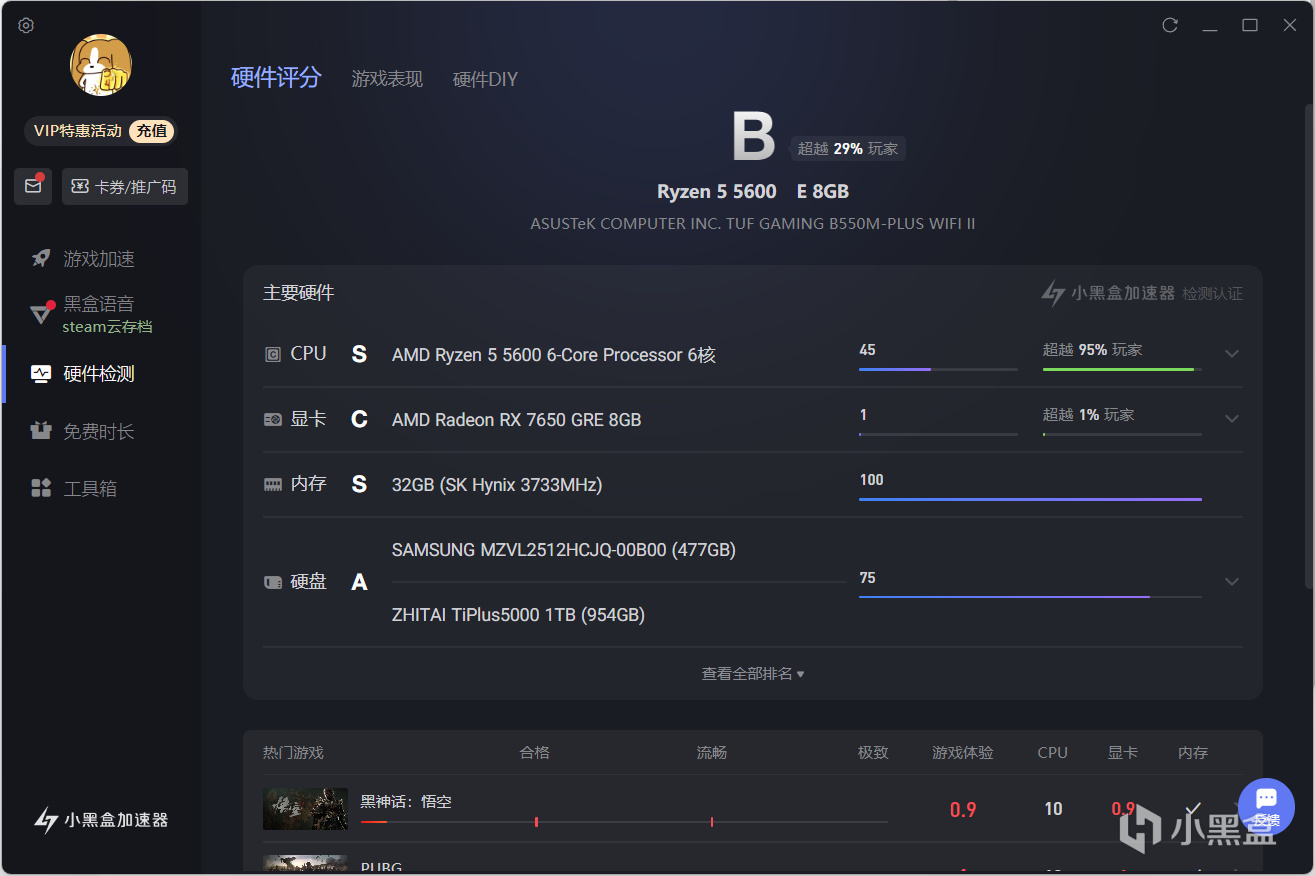1315x876 pixels.
Task: Open 免费时长 in sidebar
Action: [100, 431]
